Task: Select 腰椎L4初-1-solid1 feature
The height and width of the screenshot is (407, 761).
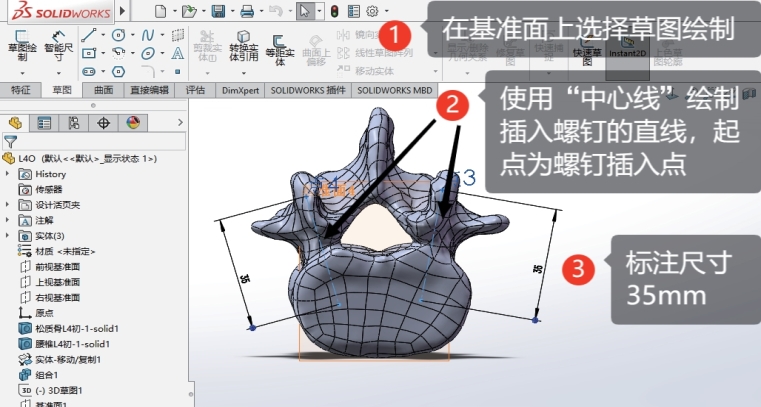Action: [x=64, y=344]
